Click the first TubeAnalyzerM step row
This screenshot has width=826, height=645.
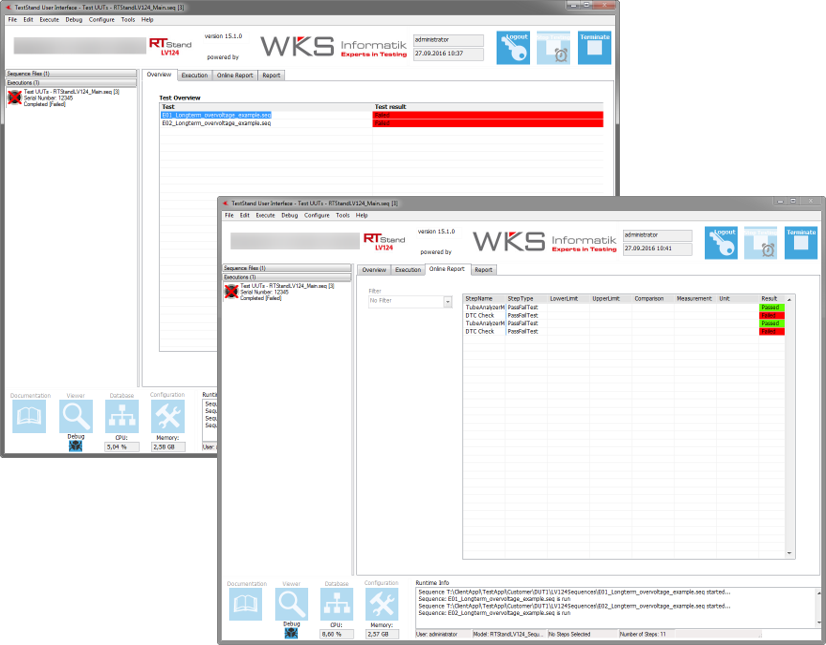point(624,307)
